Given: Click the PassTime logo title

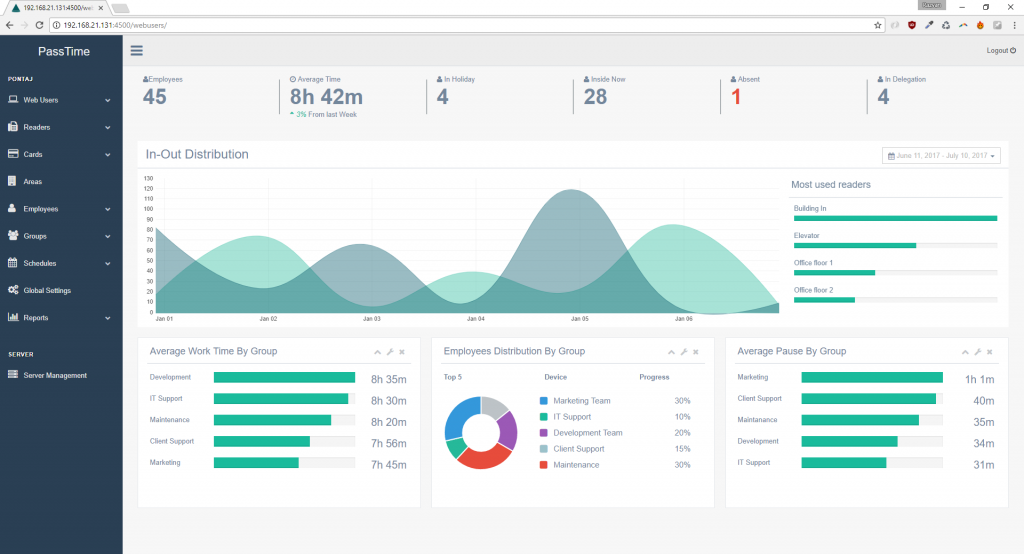Looking at the screenshot, I should click(63, 51).
